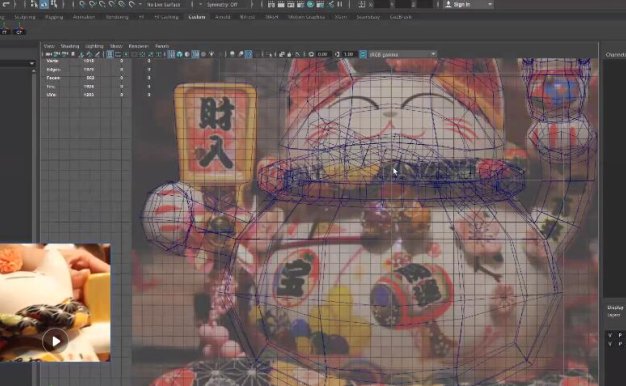The image size is (626, 386).
Task: Toggle textured display in viewport
Action: pyautogui.click(x=203, y=54)
